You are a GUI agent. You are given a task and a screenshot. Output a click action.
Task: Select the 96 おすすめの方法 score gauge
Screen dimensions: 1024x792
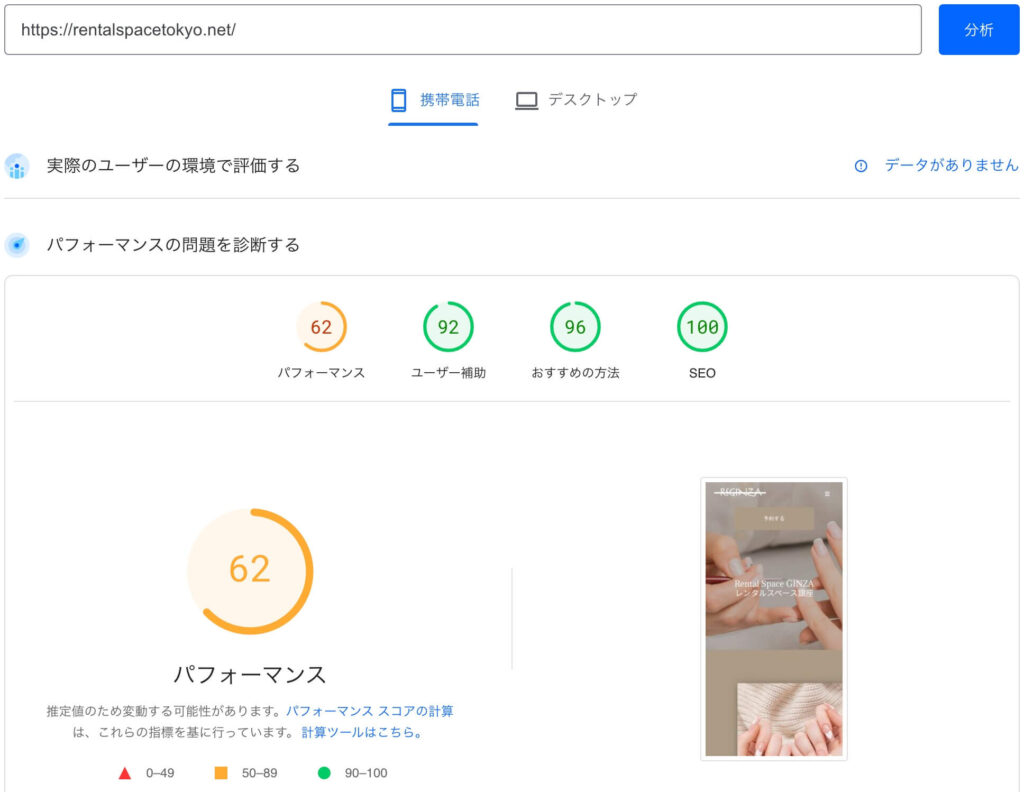(x=575, y=328)
